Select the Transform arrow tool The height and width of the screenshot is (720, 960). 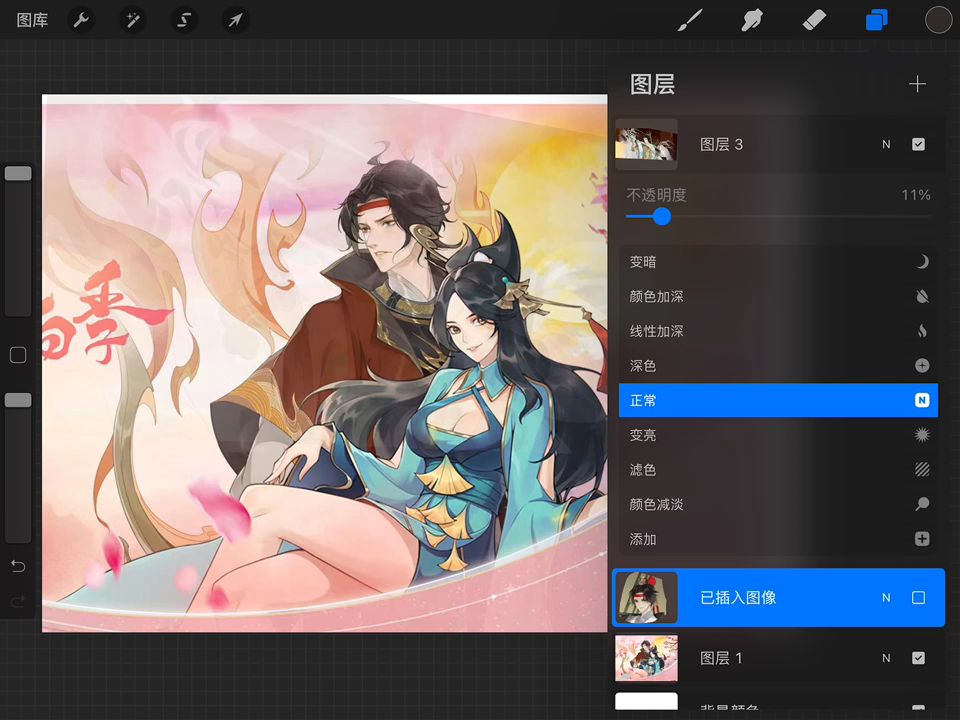point(235,20)
